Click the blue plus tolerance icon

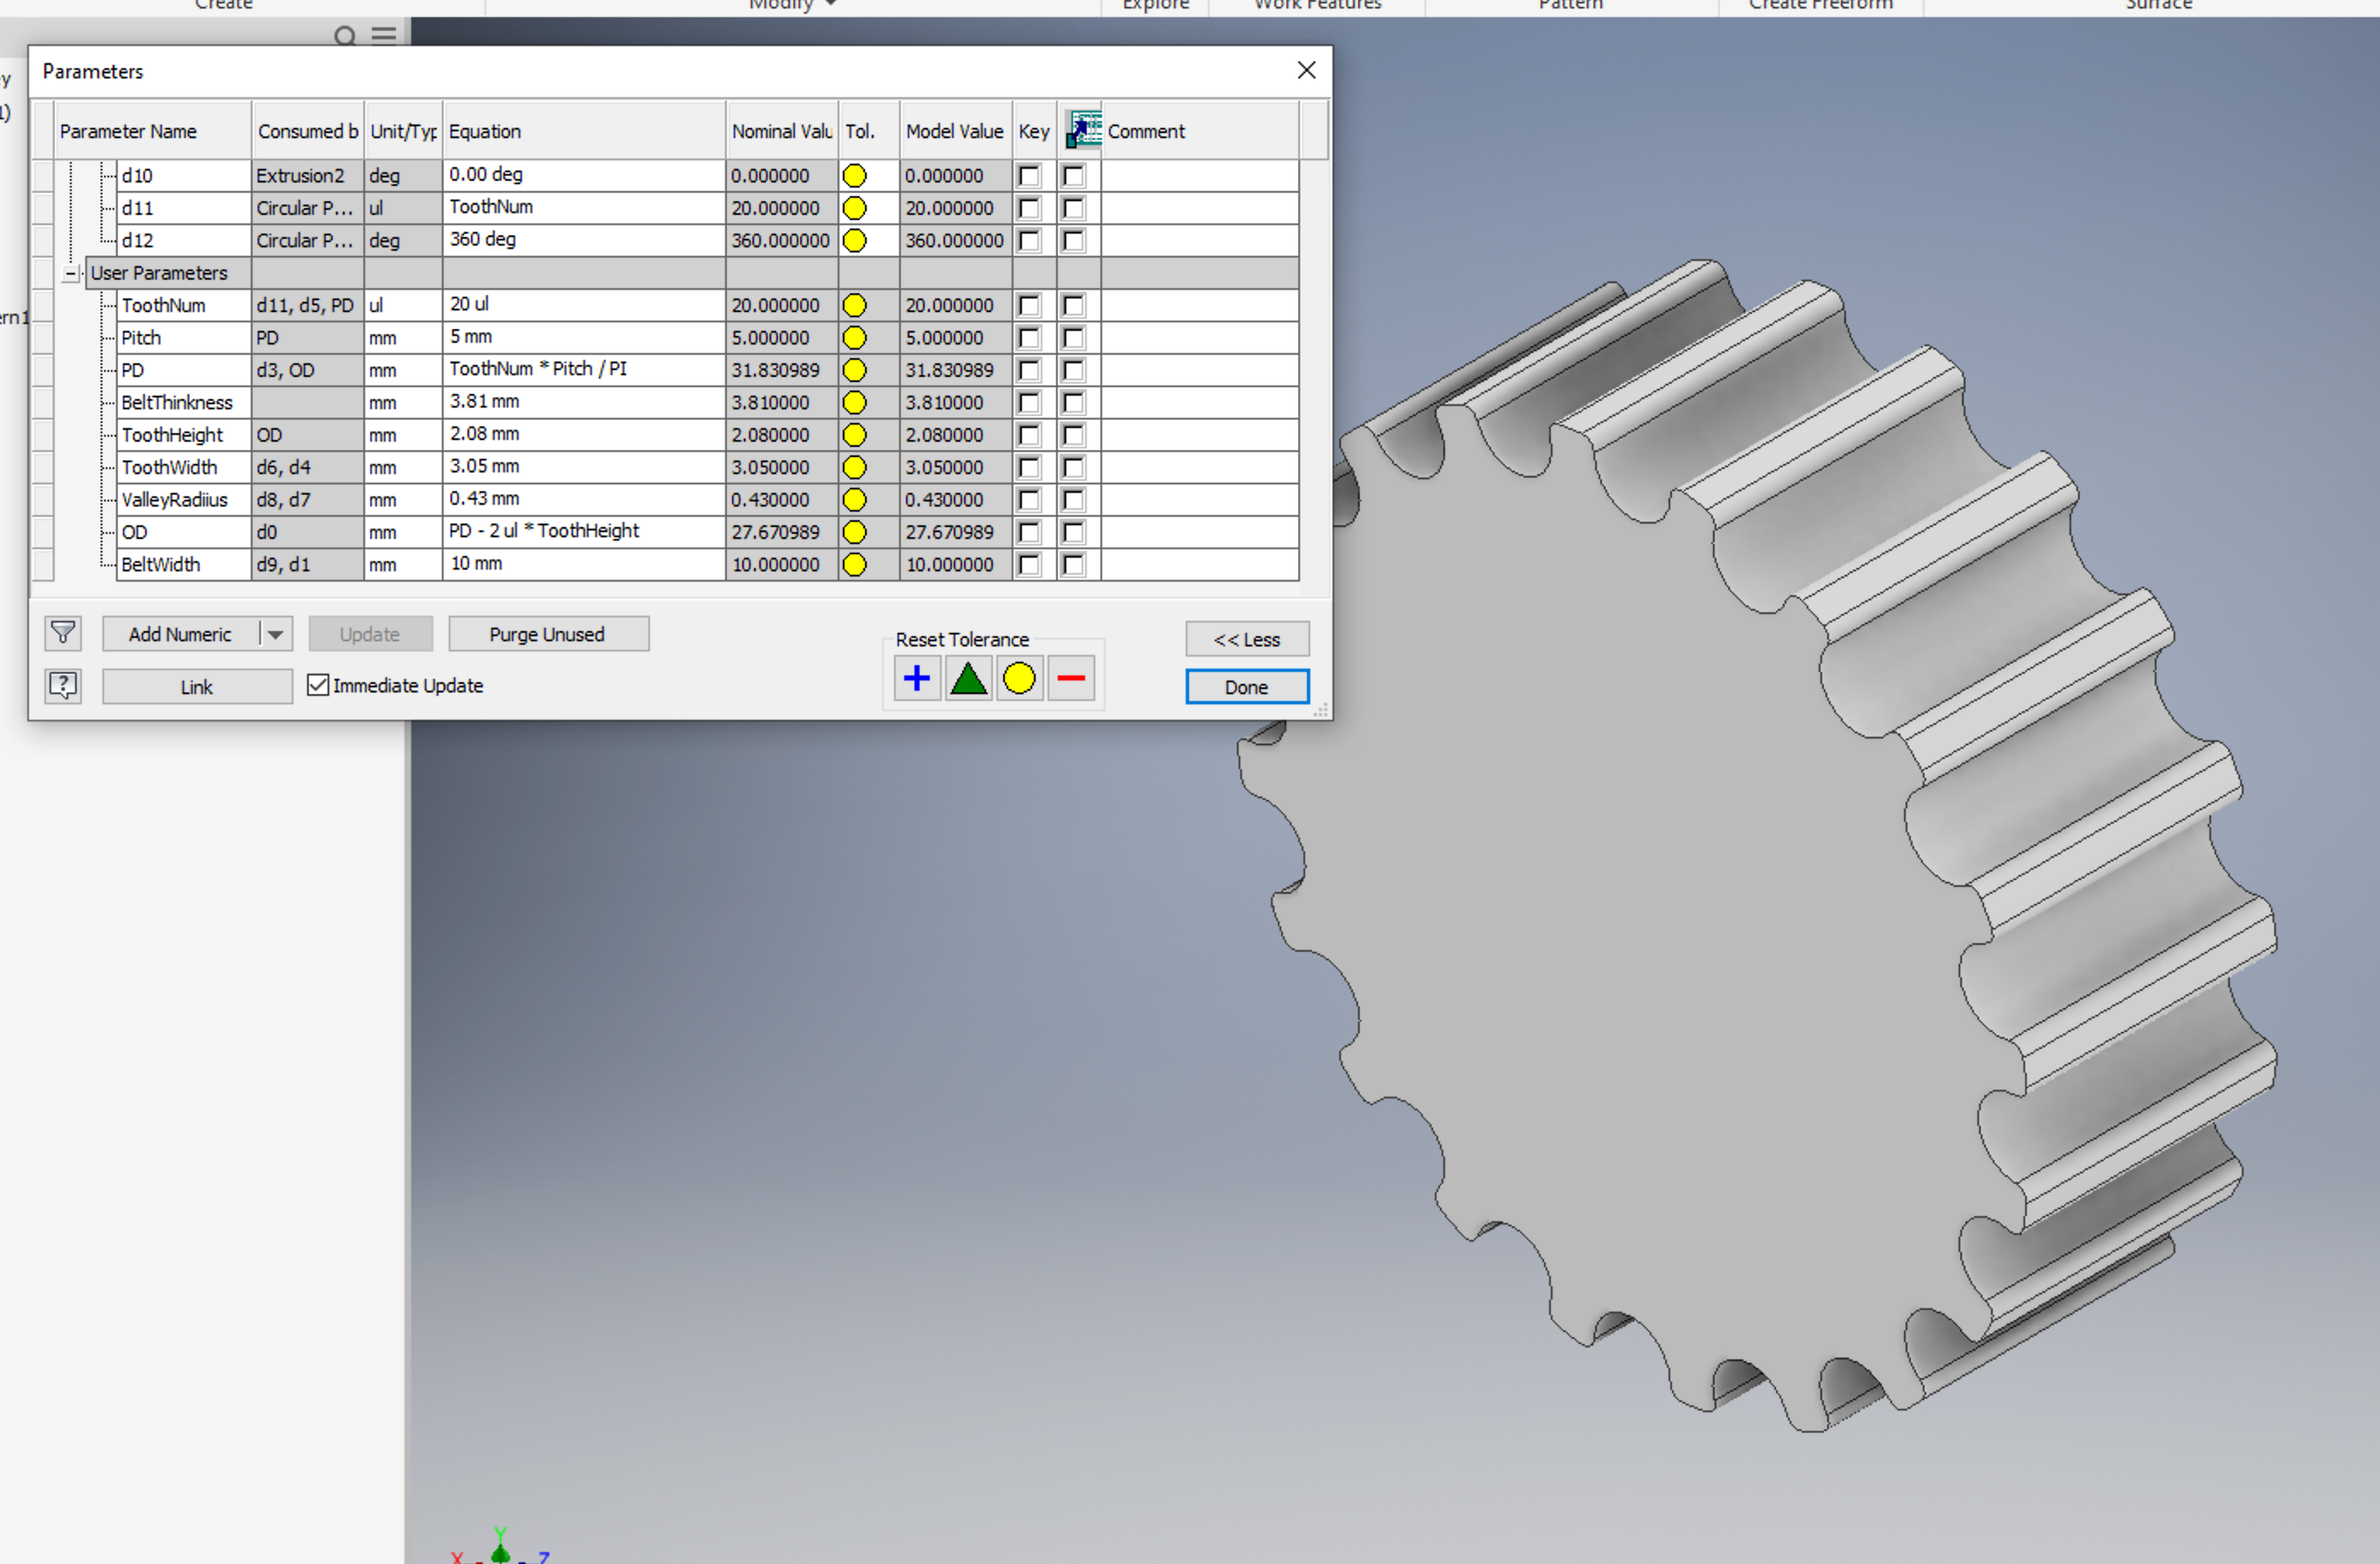pos(916,679)
